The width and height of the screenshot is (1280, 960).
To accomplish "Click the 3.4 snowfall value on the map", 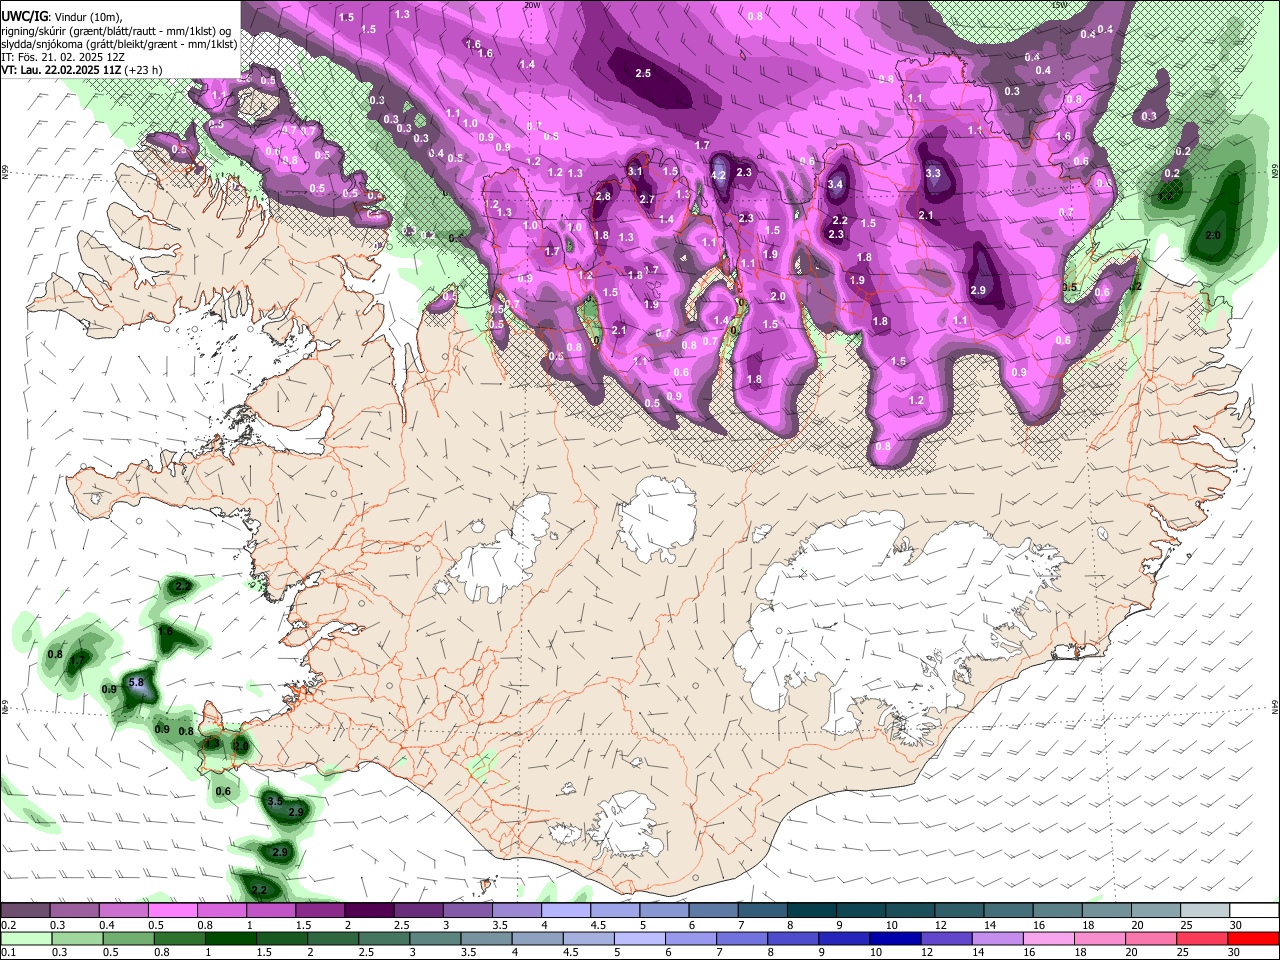I will 836,184.
